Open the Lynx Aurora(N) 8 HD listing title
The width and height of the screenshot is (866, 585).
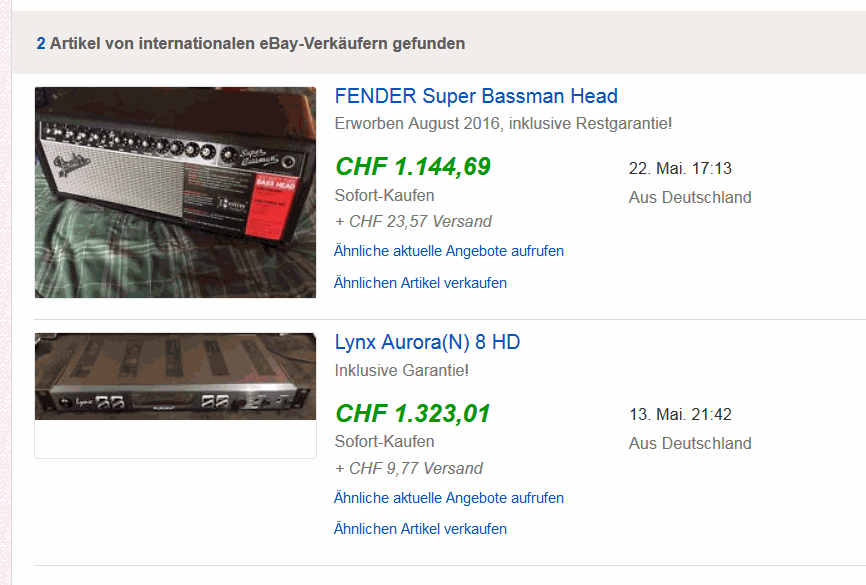(x=427, y=342)
